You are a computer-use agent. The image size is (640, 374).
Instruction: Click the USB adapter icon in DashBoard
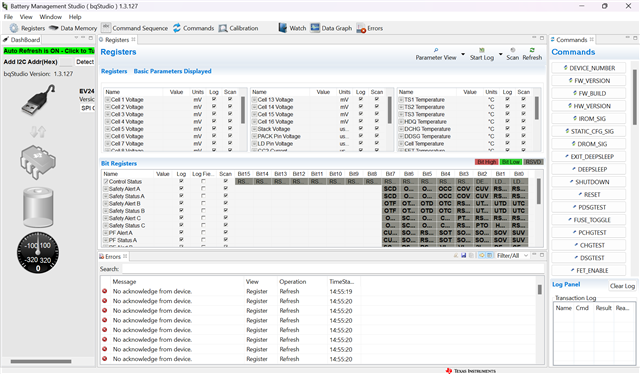tap(38, 99)
